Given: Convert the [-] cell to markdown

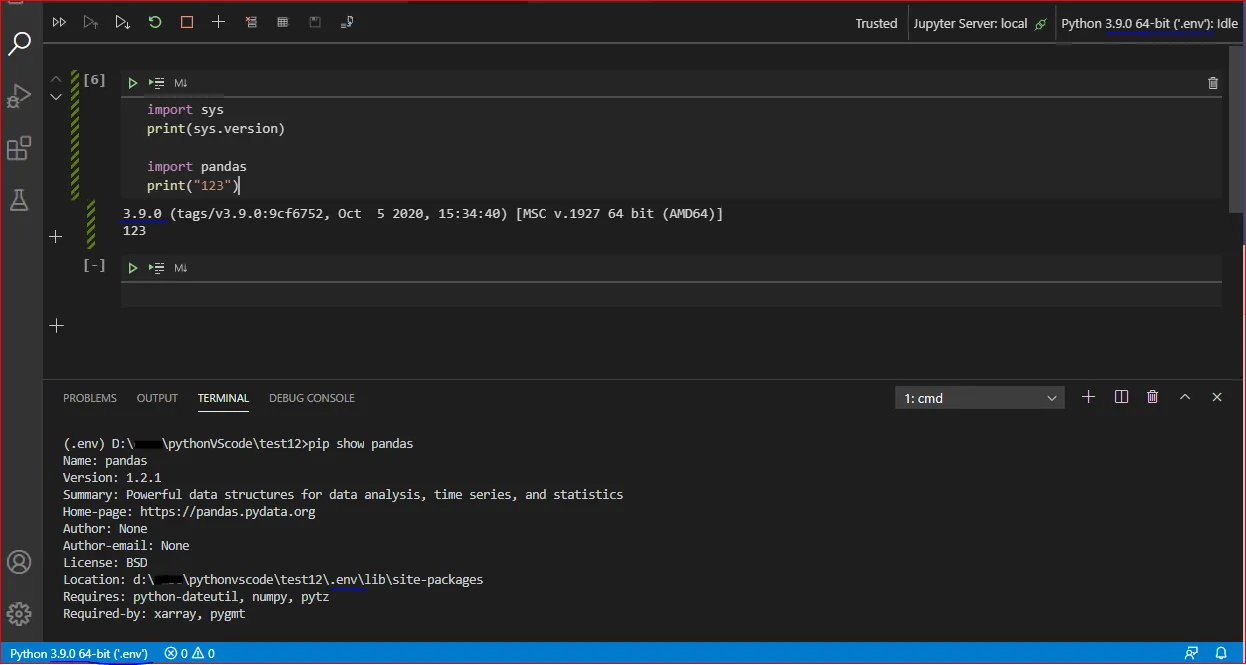Looking at the screenshot, I should (x=181, y=268).
